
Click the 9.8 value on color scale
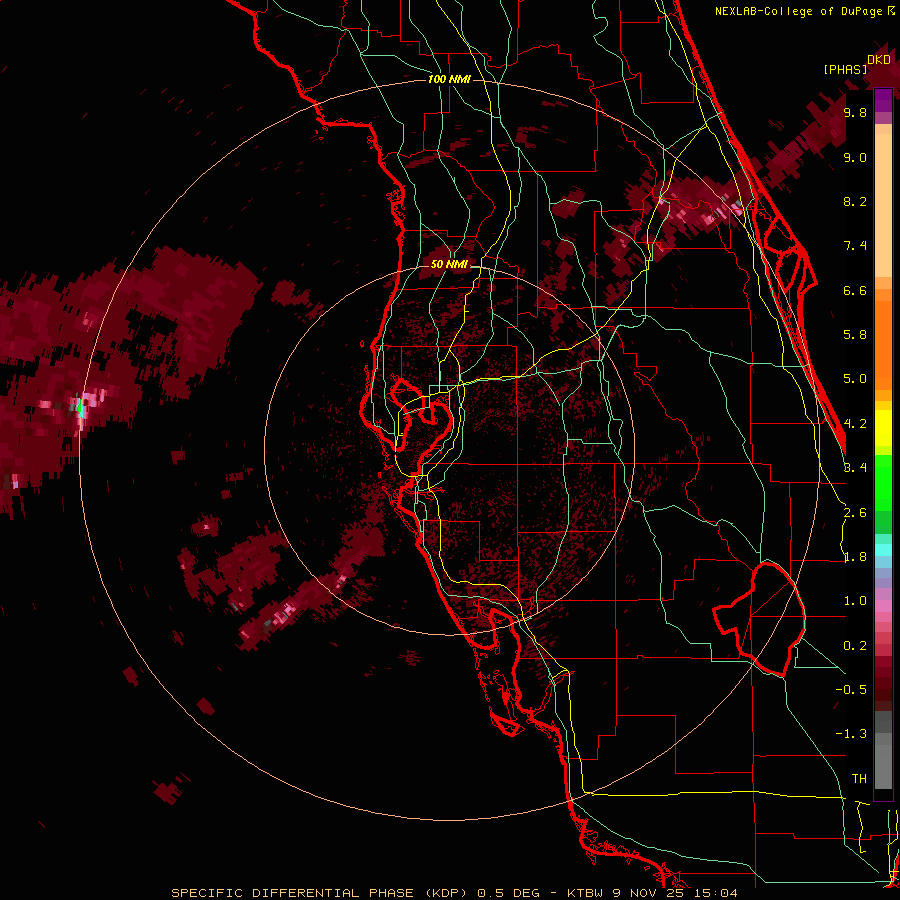[x=855, y=112]
